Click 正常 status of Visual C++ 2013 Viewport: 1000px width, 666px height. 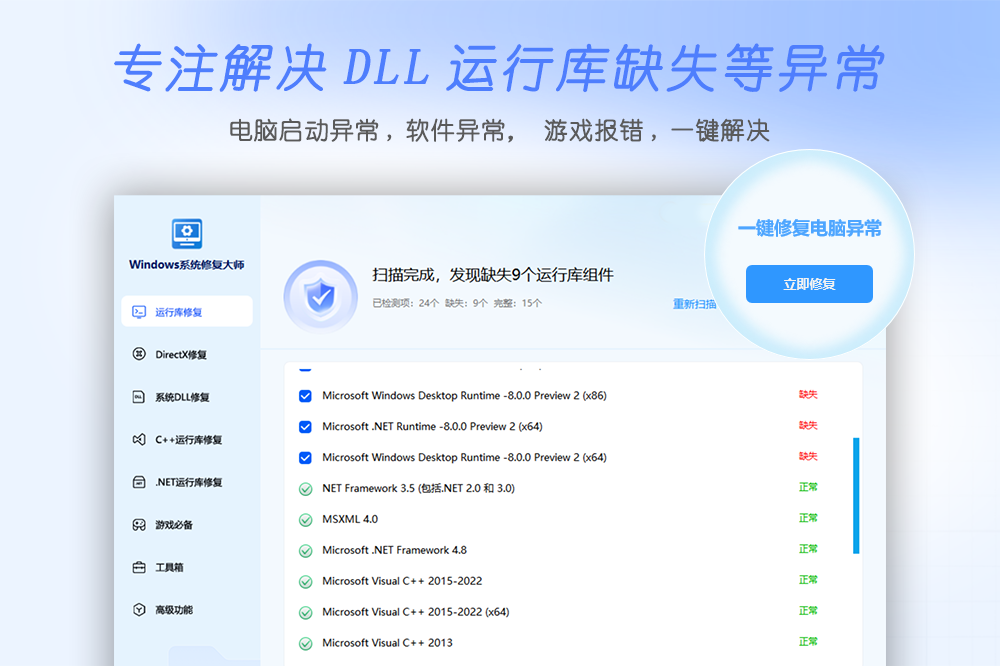click(808, 642)
